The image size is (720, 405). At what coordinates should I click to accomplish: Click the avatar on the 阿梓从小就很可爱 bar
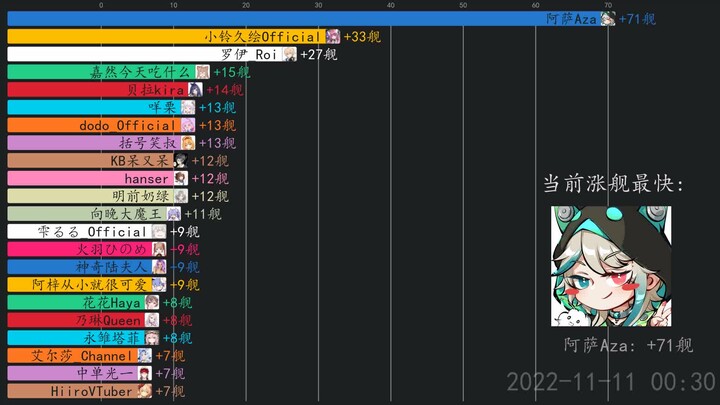tap(159, 285)
